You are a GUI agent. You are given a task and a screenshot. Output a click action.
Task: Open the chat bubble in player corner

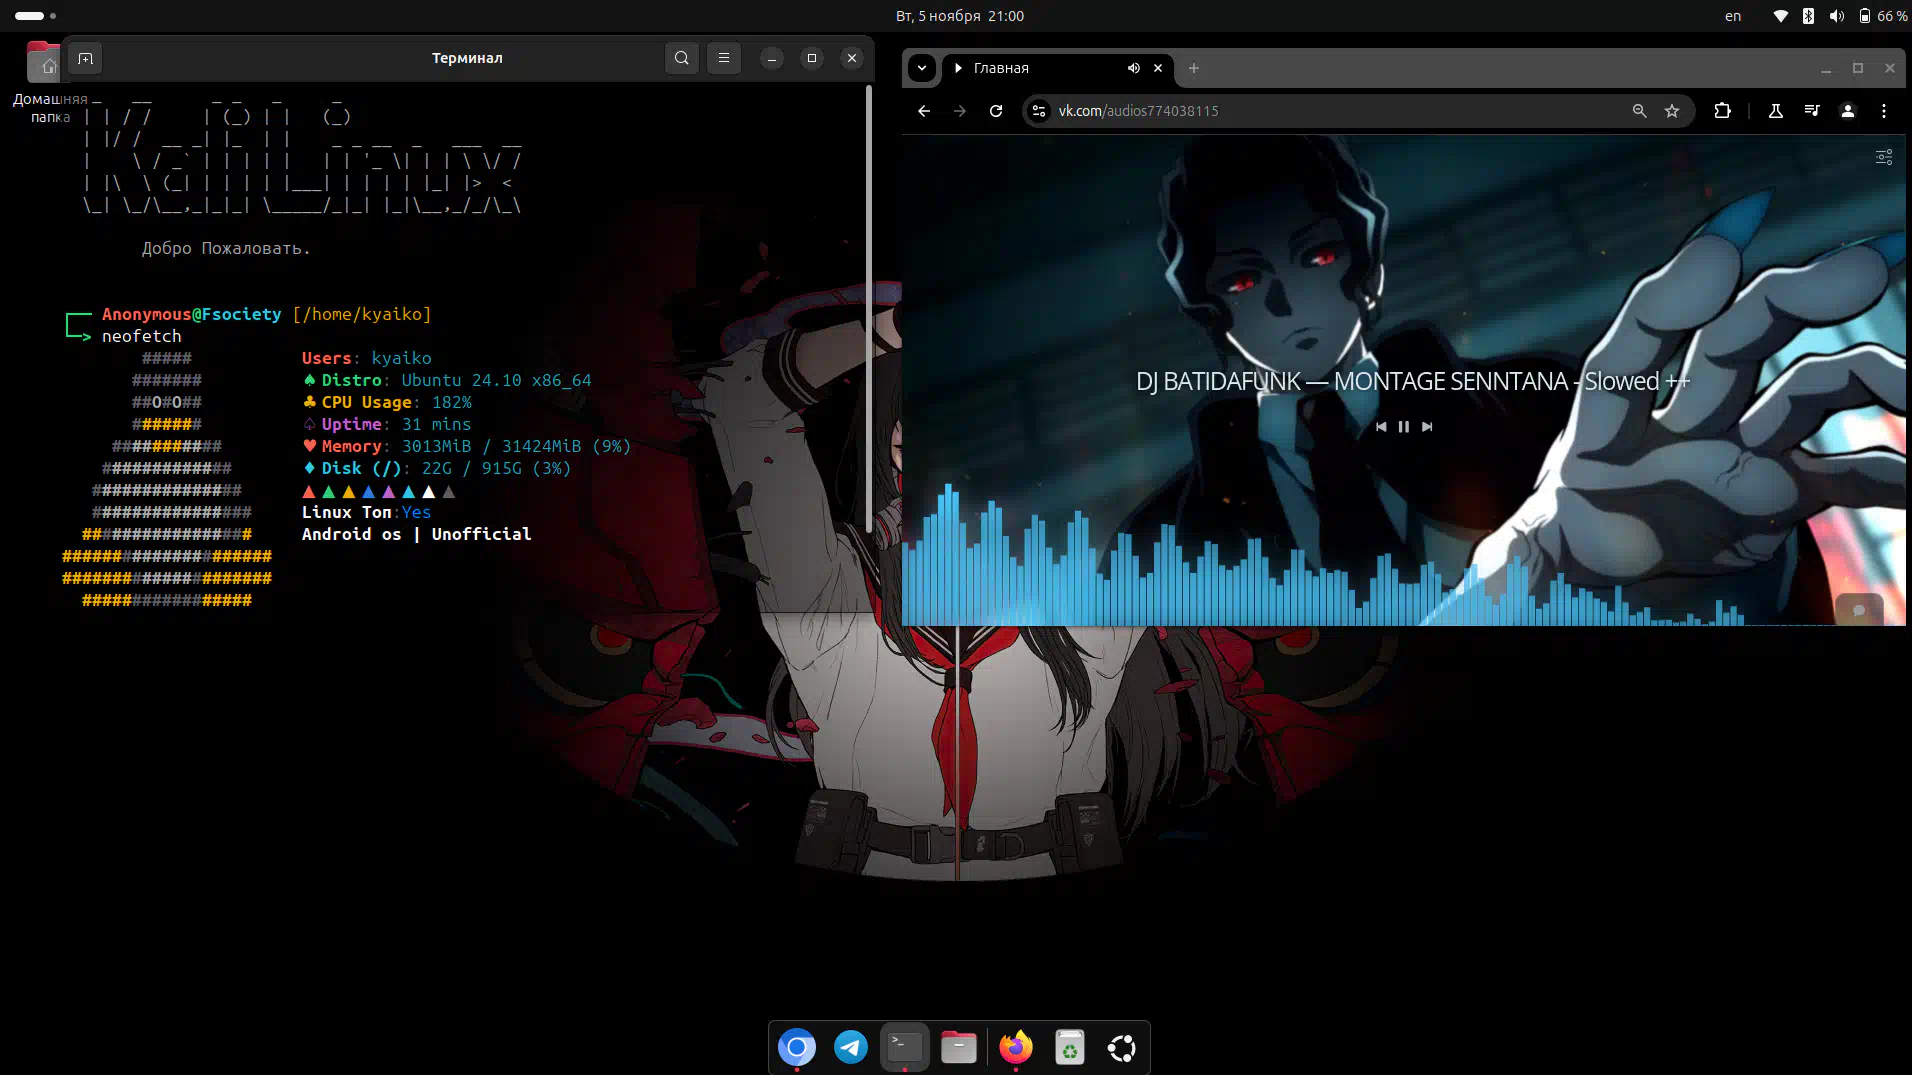[1859, 610]
